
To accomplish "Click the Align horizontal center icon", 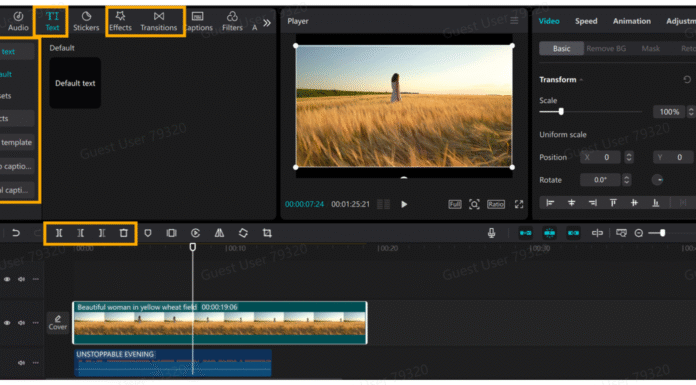I will [571, 203].
